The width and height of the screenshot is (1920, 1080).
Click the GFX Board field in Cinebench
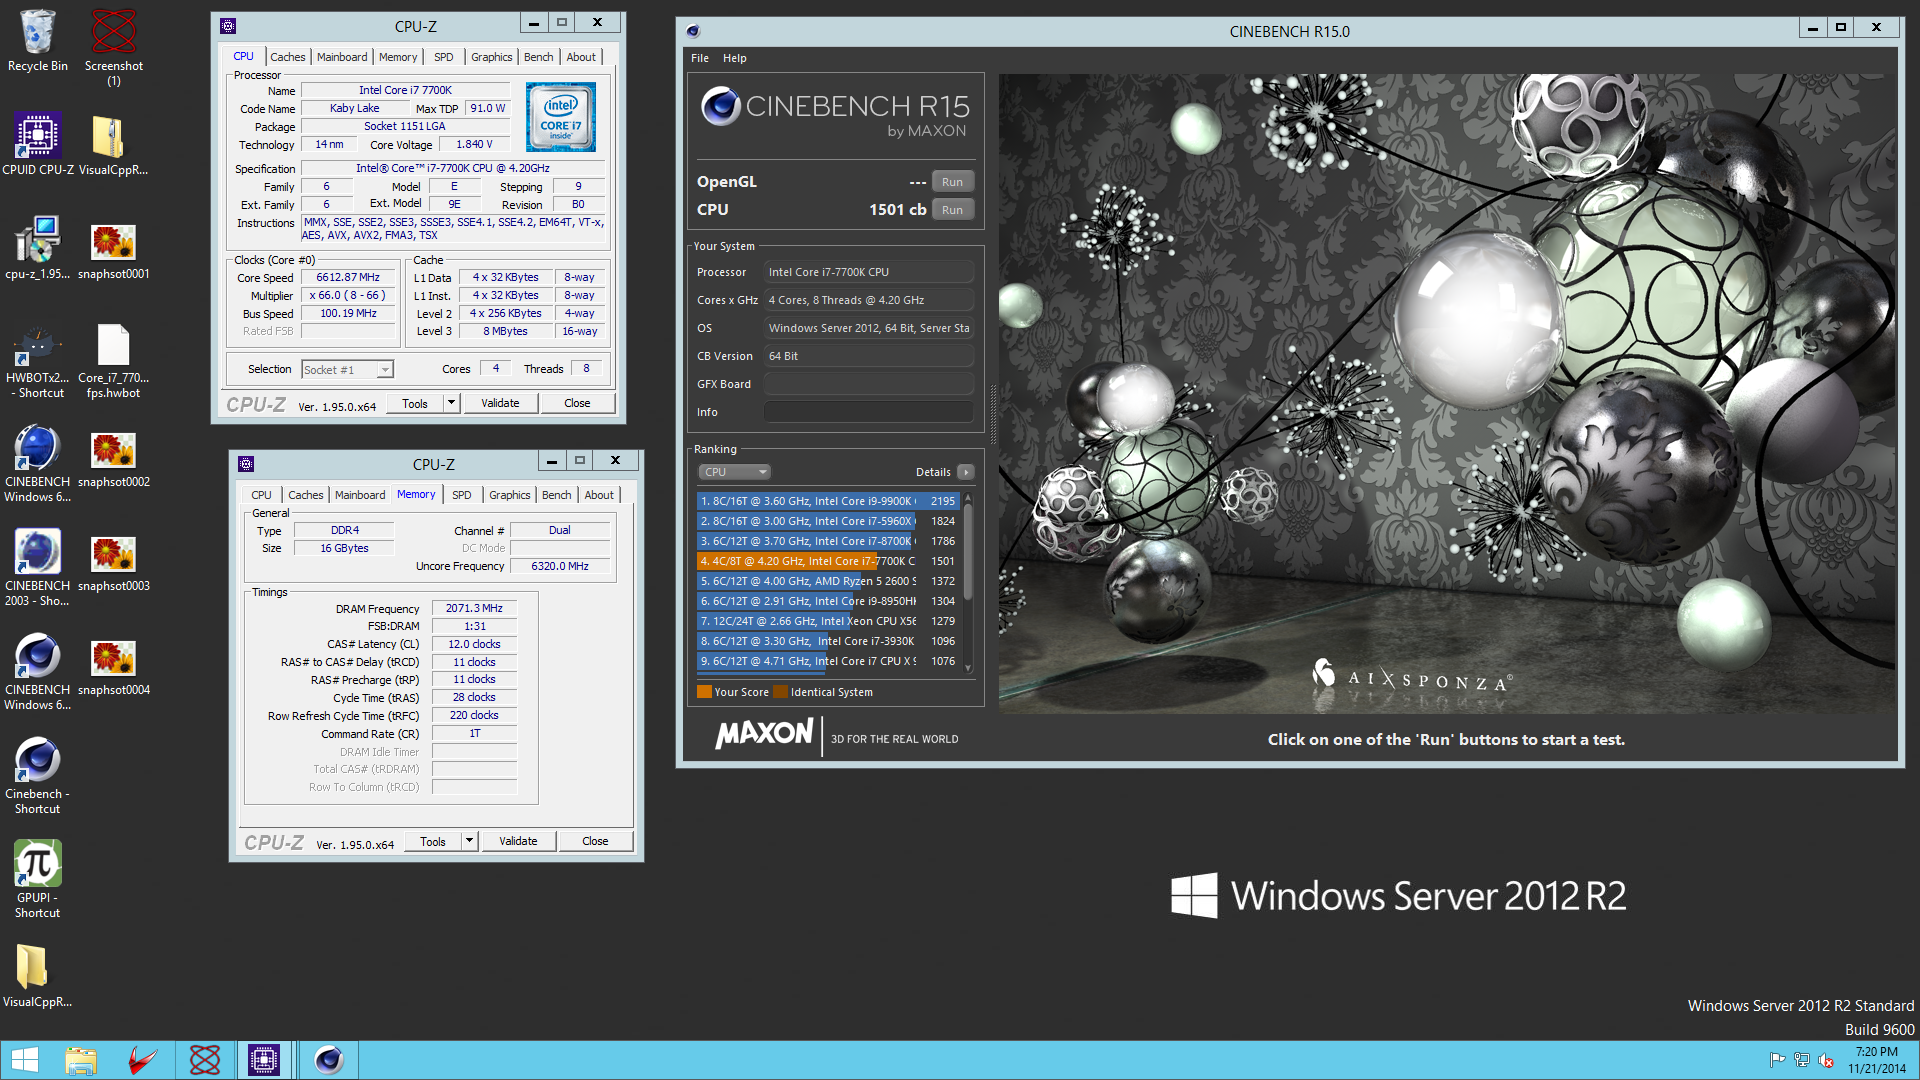869,384
